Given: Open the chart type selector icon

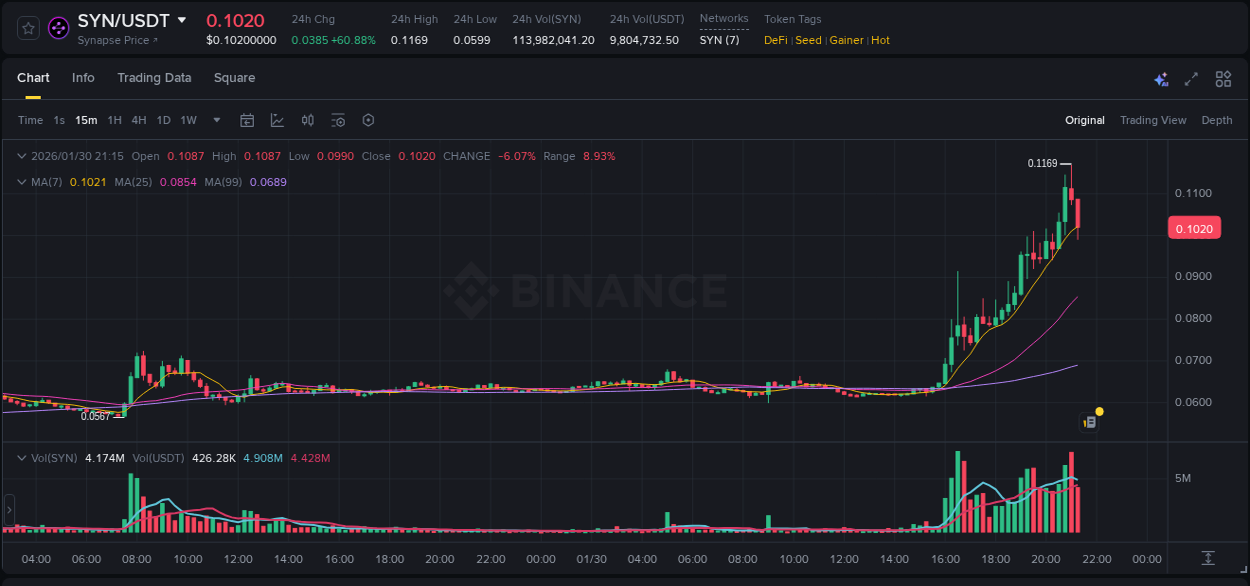Looking at the screenshot, I should 276,119.
